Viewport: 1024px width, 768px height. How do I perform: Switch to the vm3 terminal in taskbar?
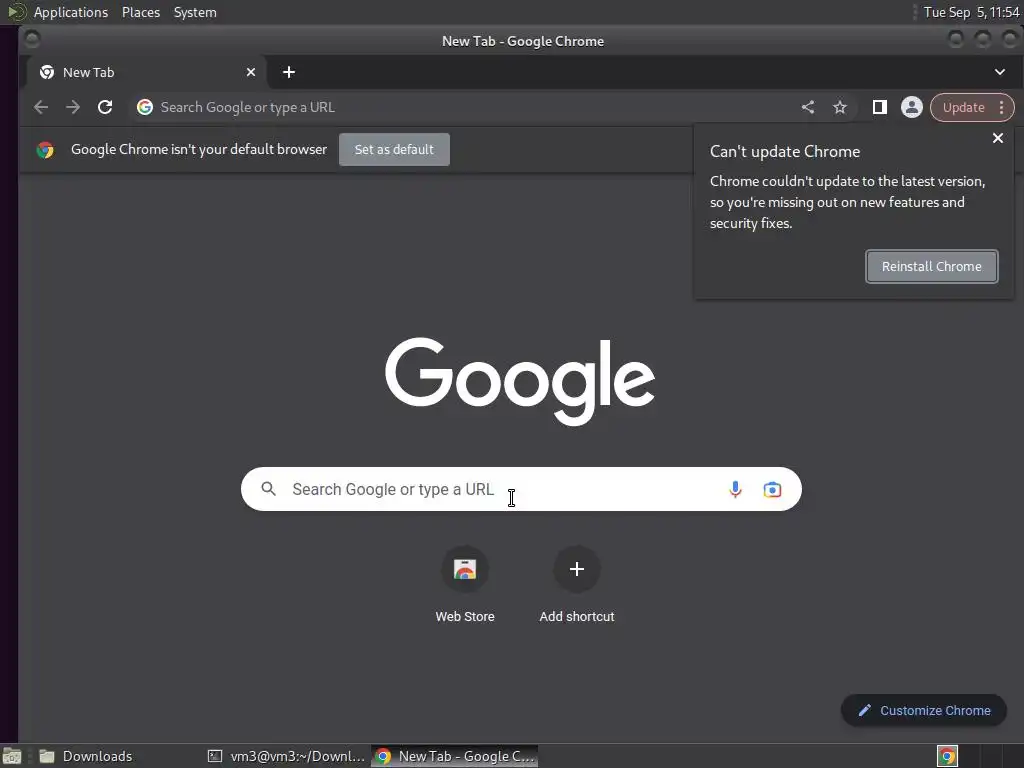click(x=287, y=756)
